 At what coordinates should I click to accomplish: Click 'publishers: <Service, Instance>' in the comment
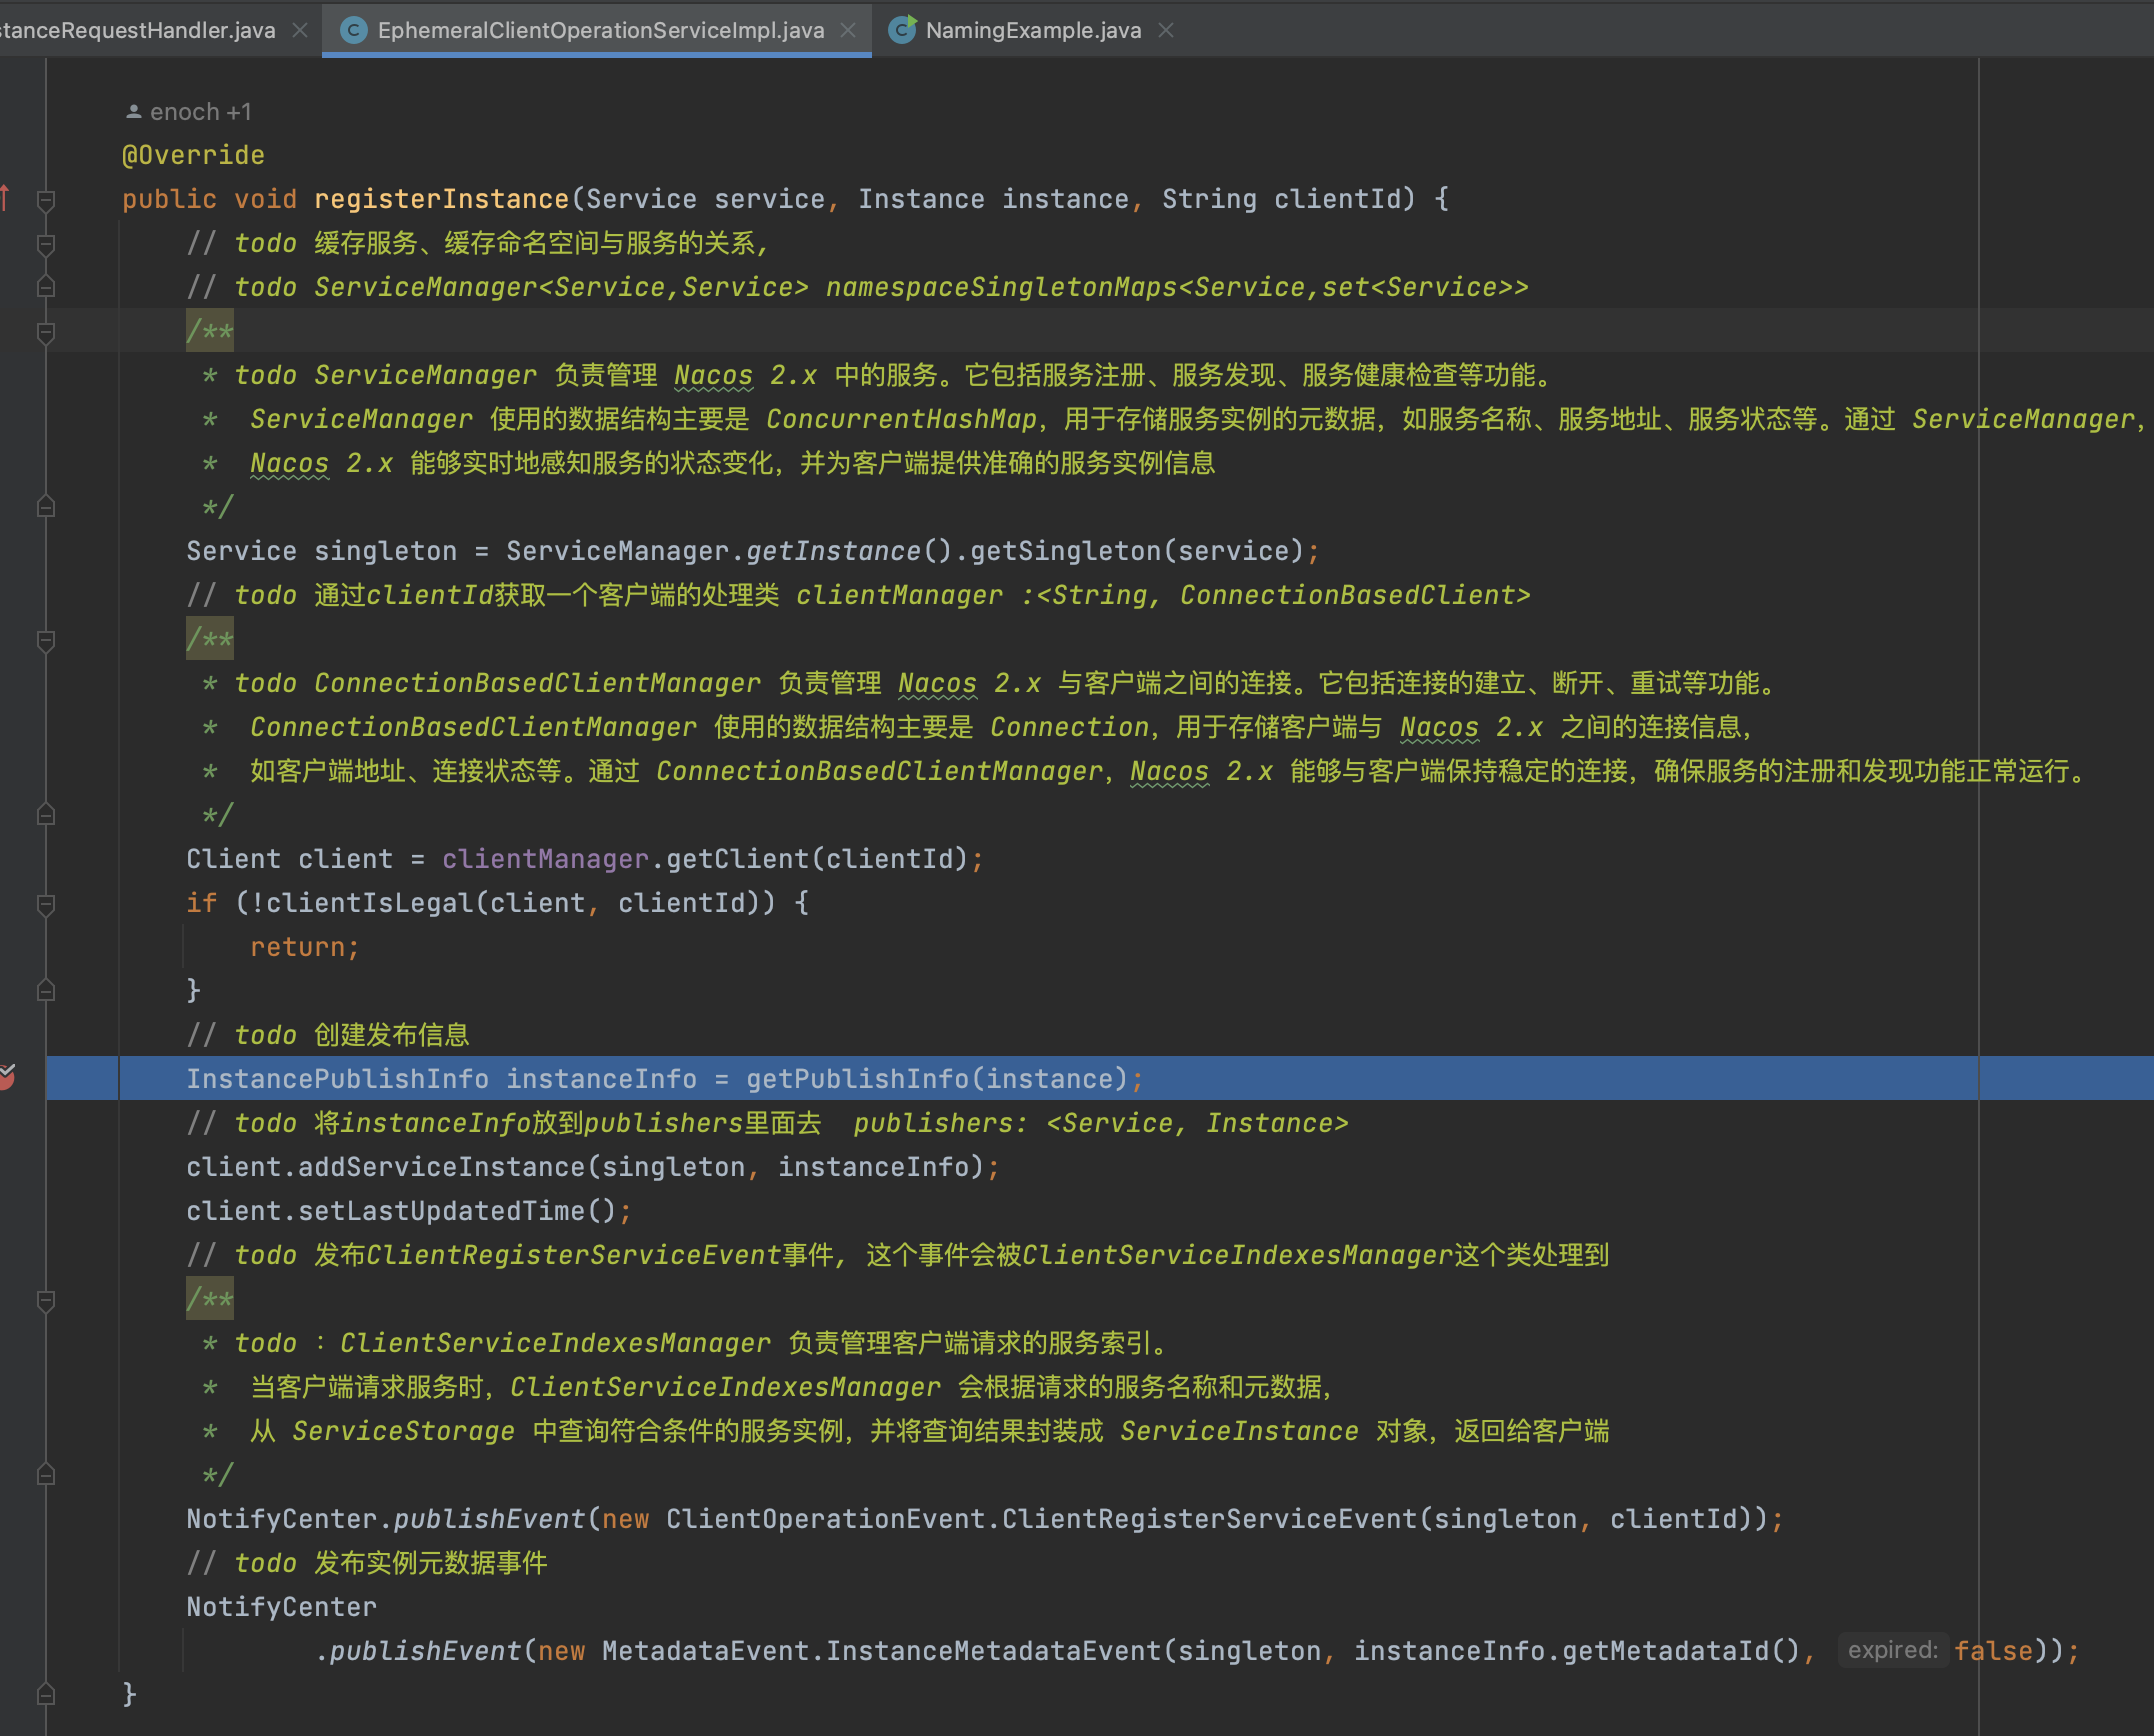click(x=1101, y=1123)
